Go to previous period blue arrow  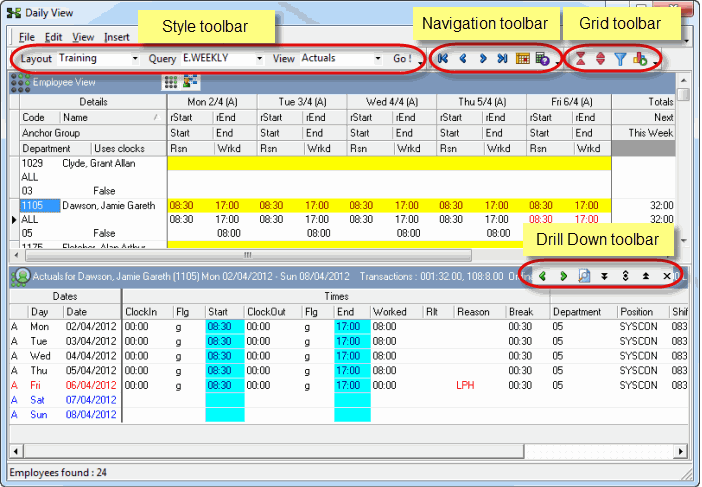pyautogui.click(x=463, y=58)
